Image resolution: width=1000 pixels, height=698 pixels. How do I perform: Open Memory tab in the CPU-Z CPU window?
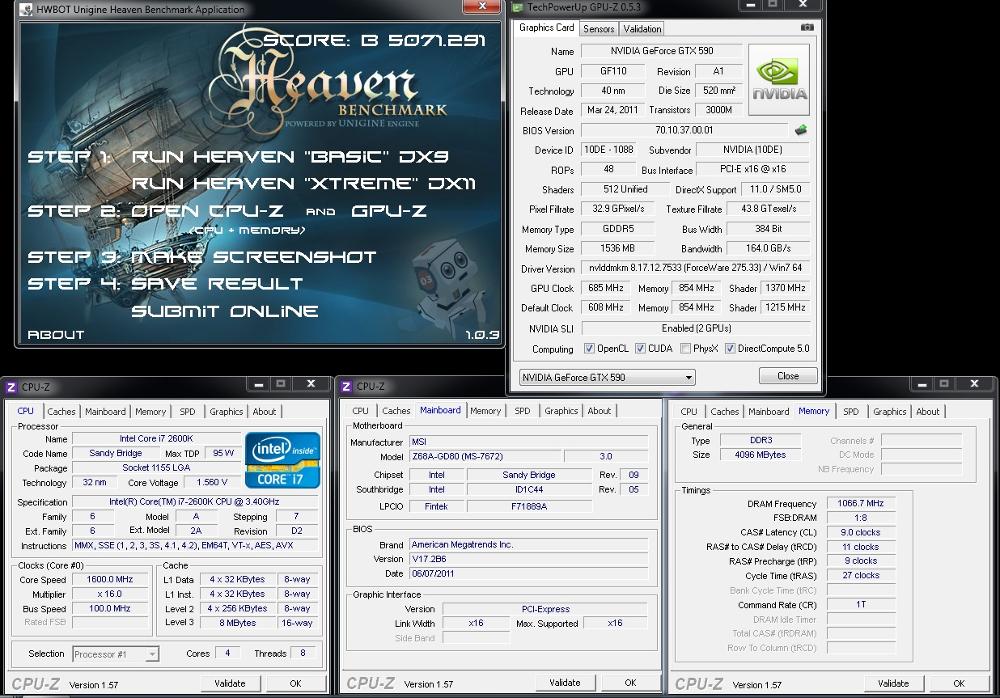point(151,412)
